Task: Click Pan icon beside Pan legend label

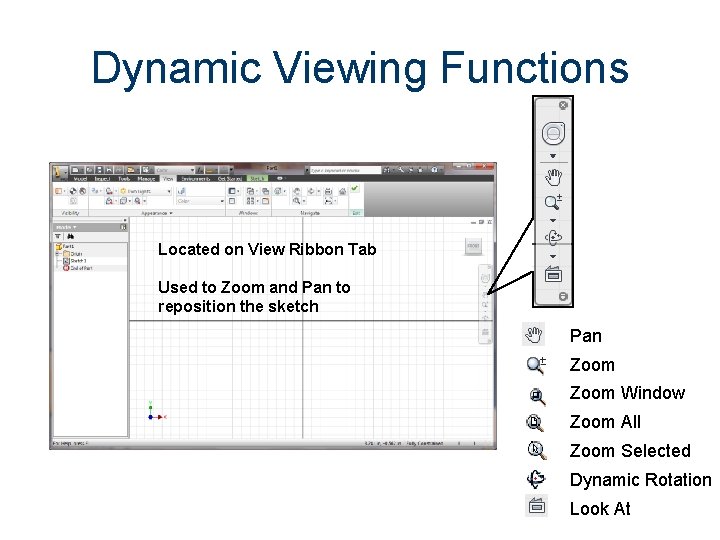Action: click(534, 334)
